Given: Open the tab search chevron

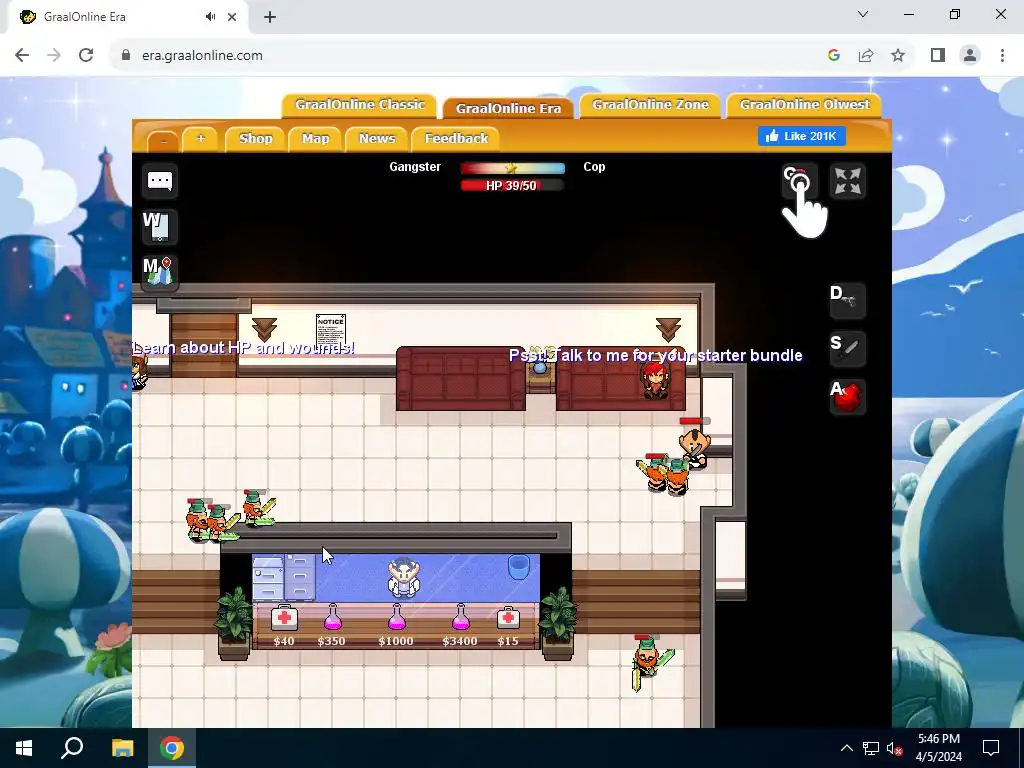Looking at the screenshot, I should (x=863, y=14).
